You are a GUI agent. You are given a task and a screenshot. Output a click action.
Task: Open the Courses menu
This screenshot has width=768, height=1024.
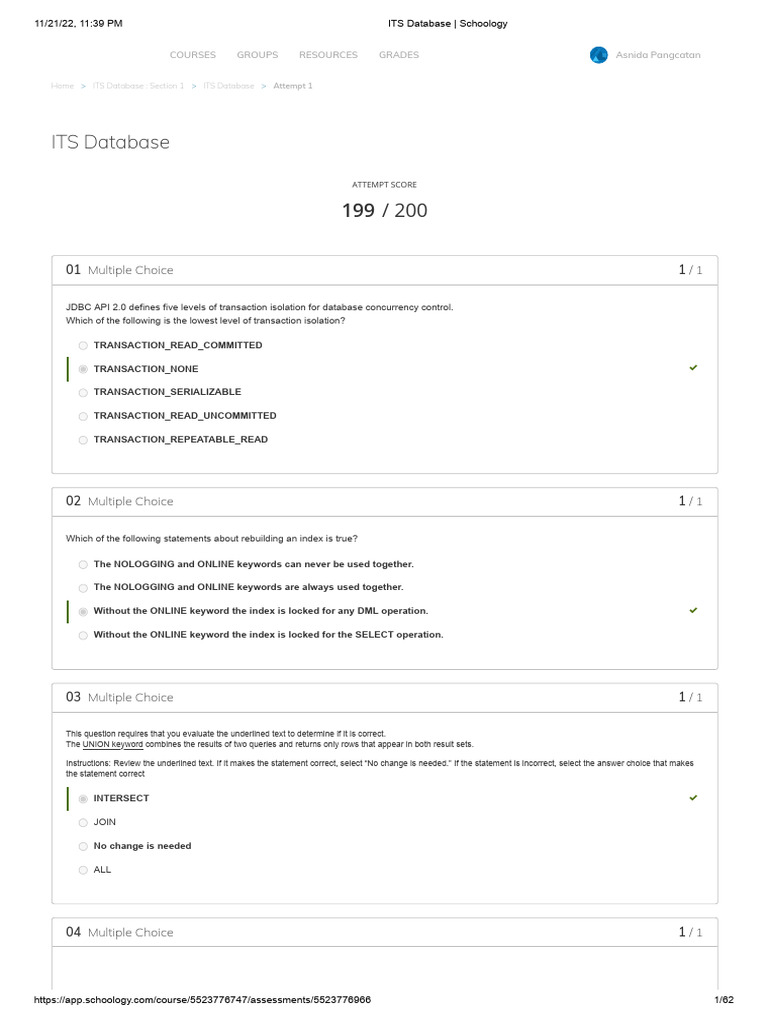[x=193, y=55]
